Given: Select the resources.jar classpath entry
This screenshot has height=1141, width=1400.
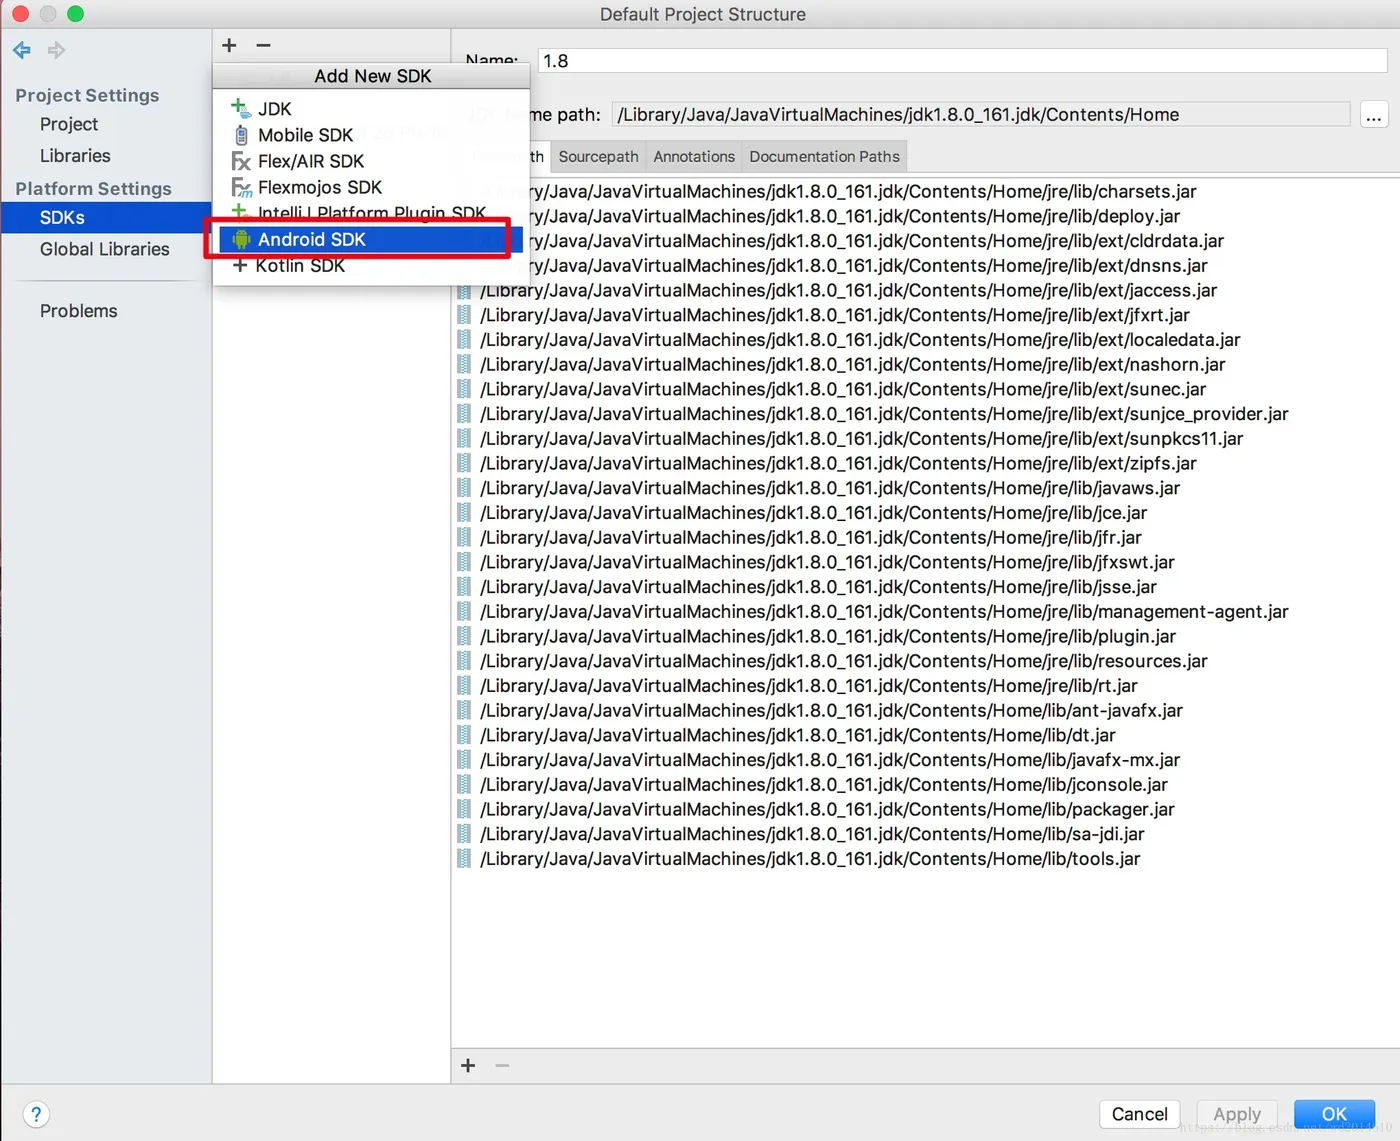Looking at the screenshot, I should click(844, 661).
